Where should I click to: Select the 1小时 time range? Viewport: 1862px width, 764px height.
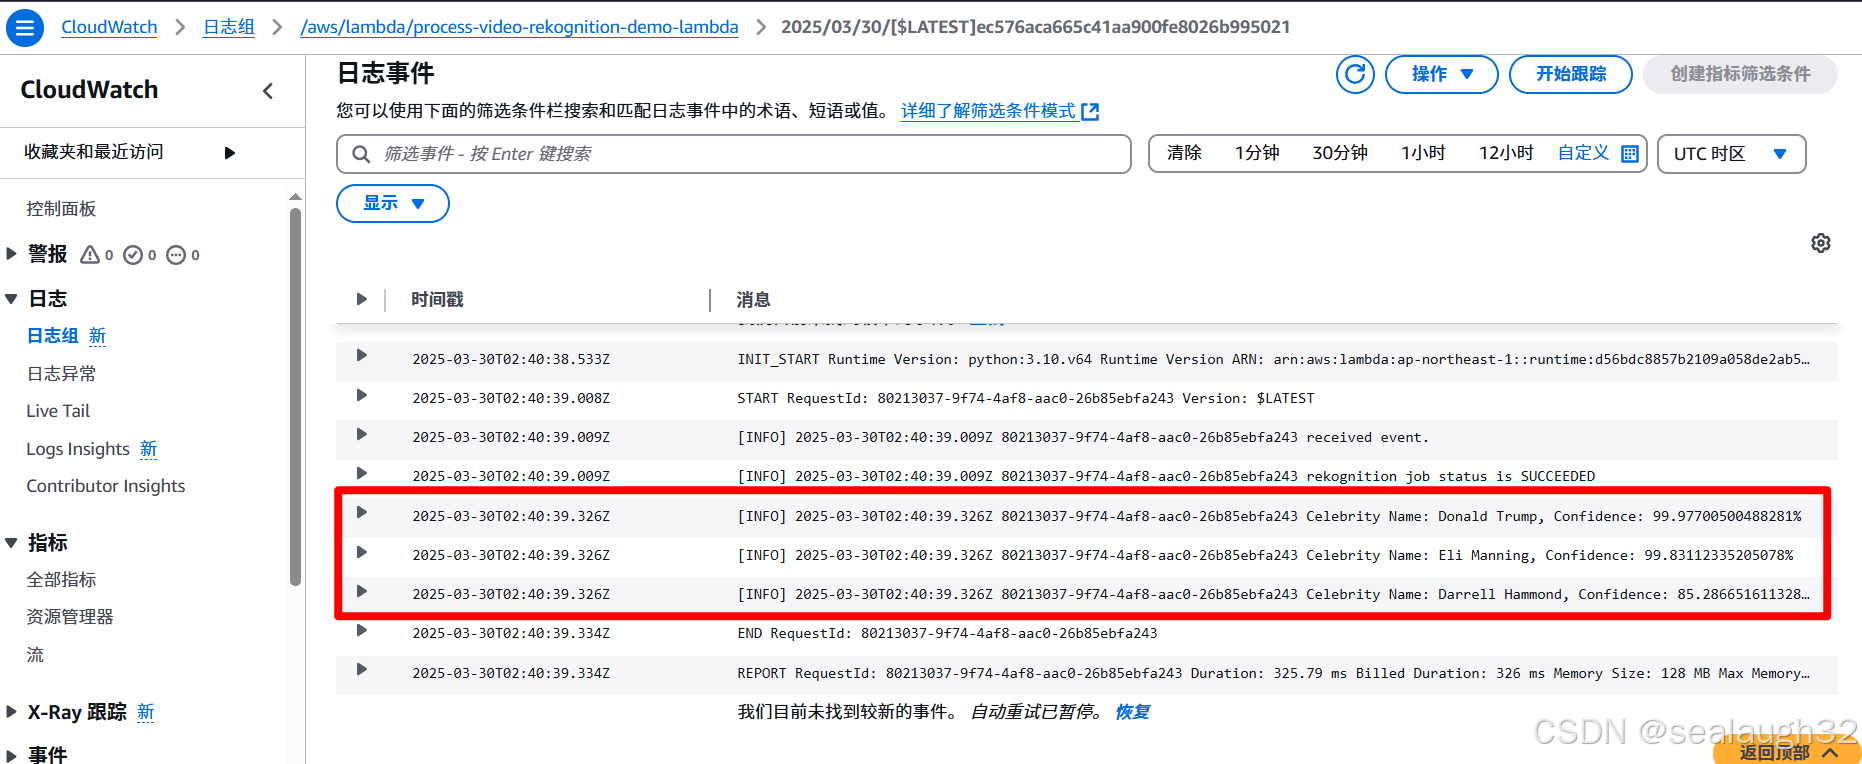[1423, 153]
